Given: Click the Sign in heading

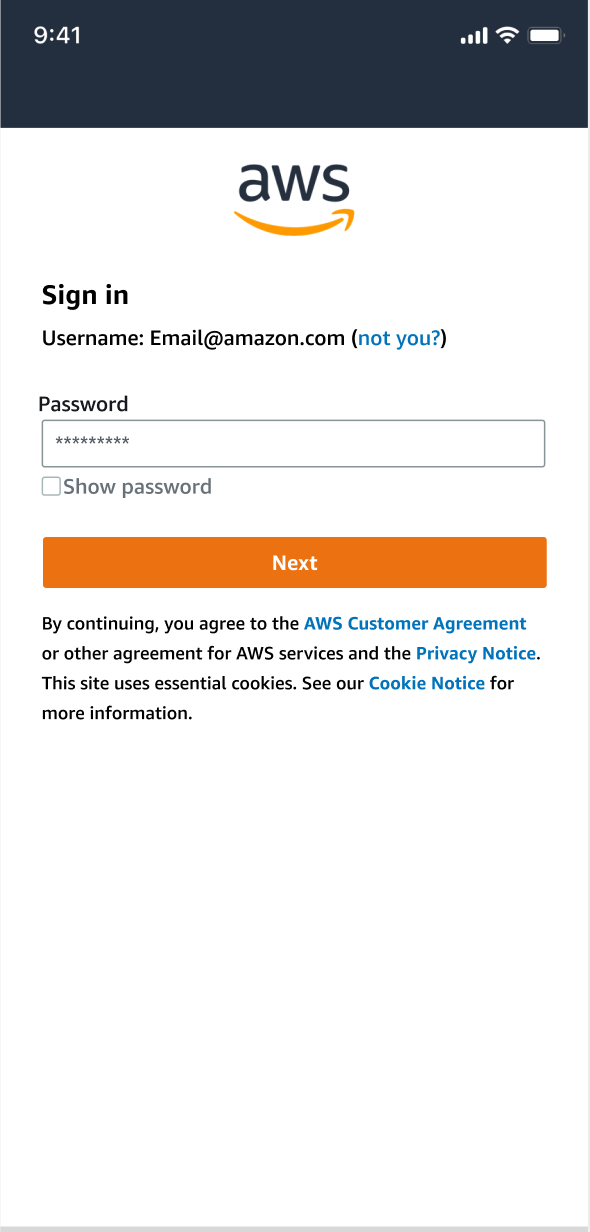Looking at the screenshot, I should click(84, 295).
